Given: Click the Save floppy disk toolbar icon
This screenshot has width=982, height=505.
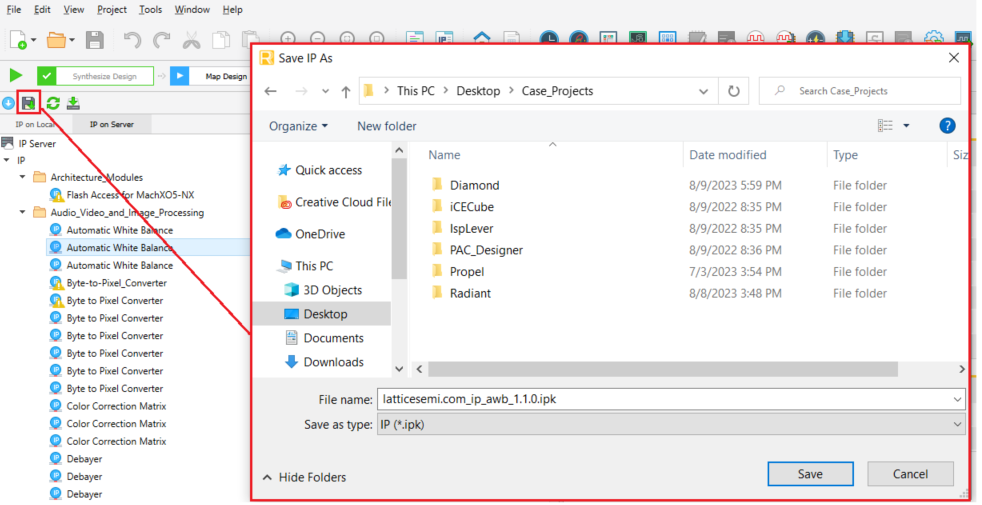Looking at the screenshot, I should click(x=95, y=40).
